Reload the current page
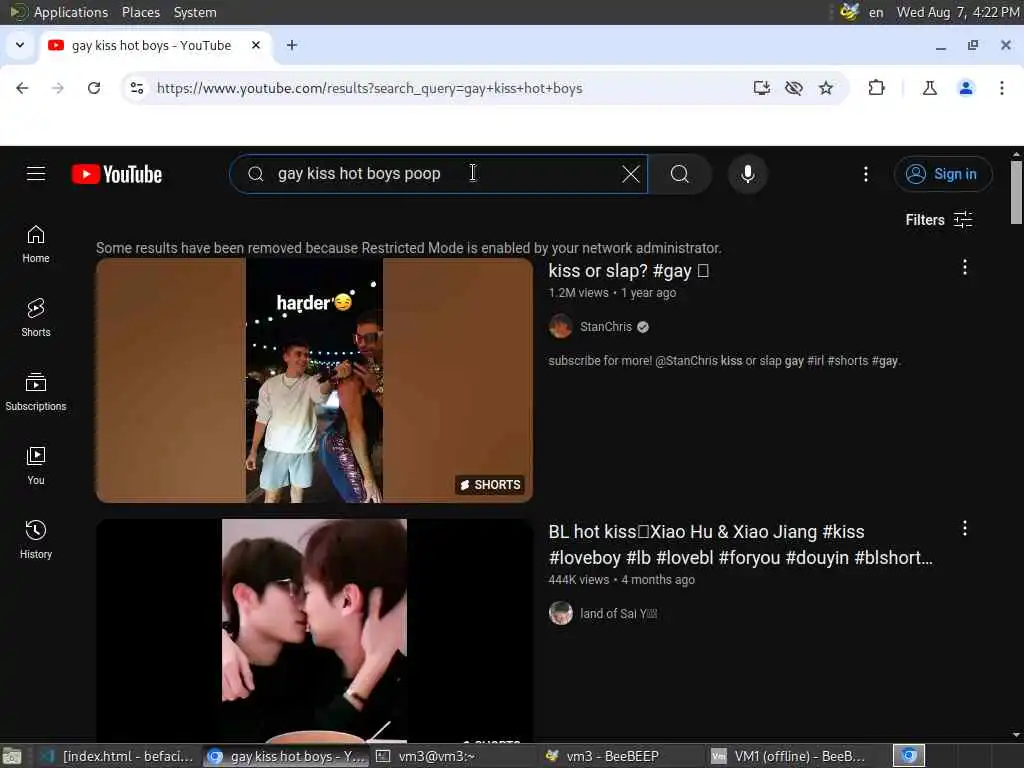 (x=94, y=88)
